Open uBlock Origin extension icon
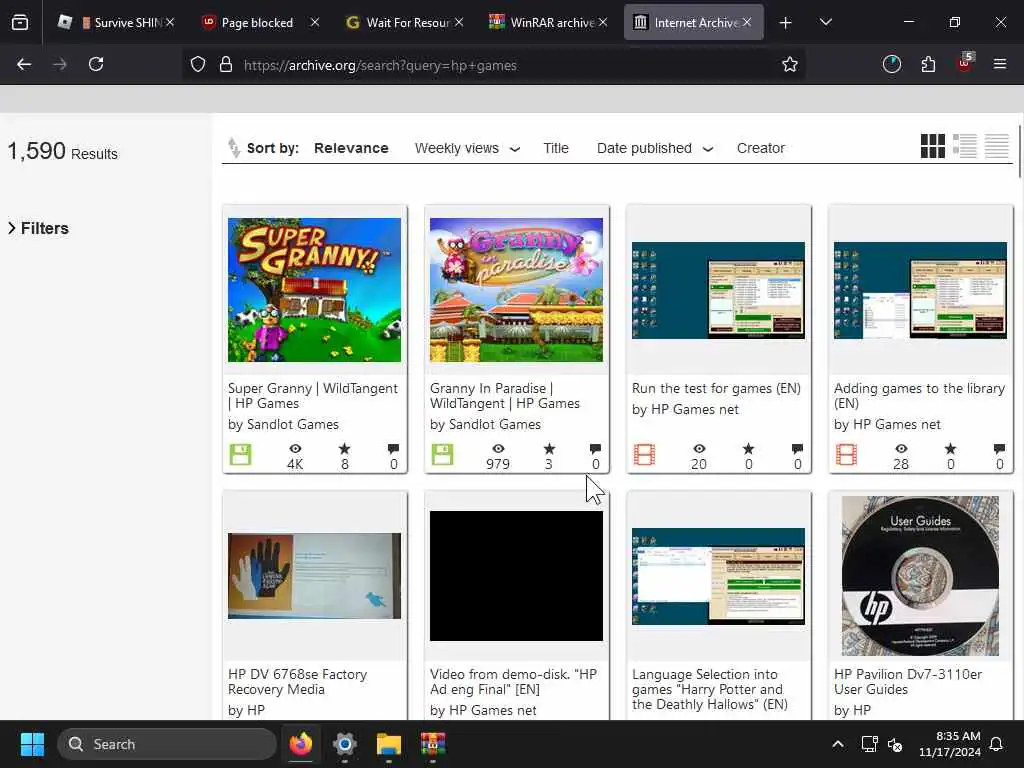The height and width of the screenshot is (768, 1024). pyautogui.click(x=965, y=63)
